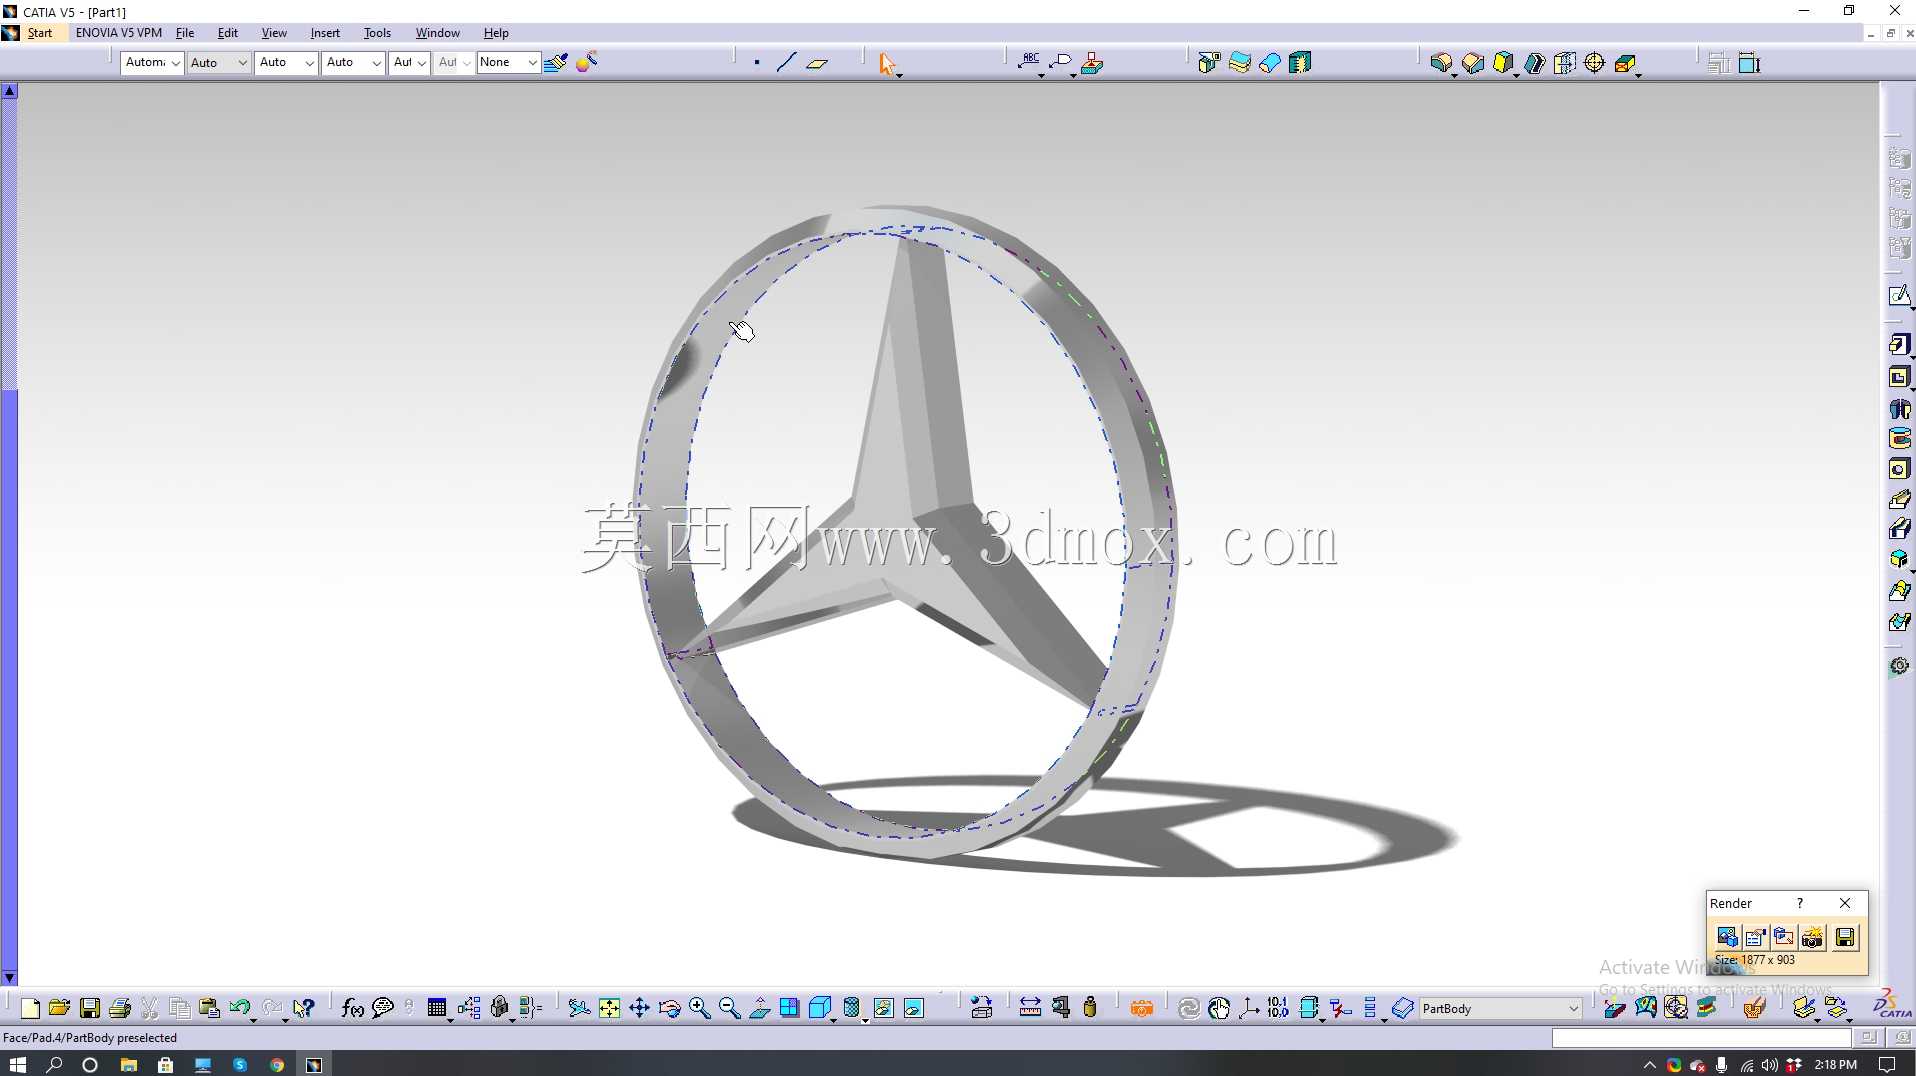Click the Render camera icon in Render panel

pyautogui.click(x=1813, y=937)
